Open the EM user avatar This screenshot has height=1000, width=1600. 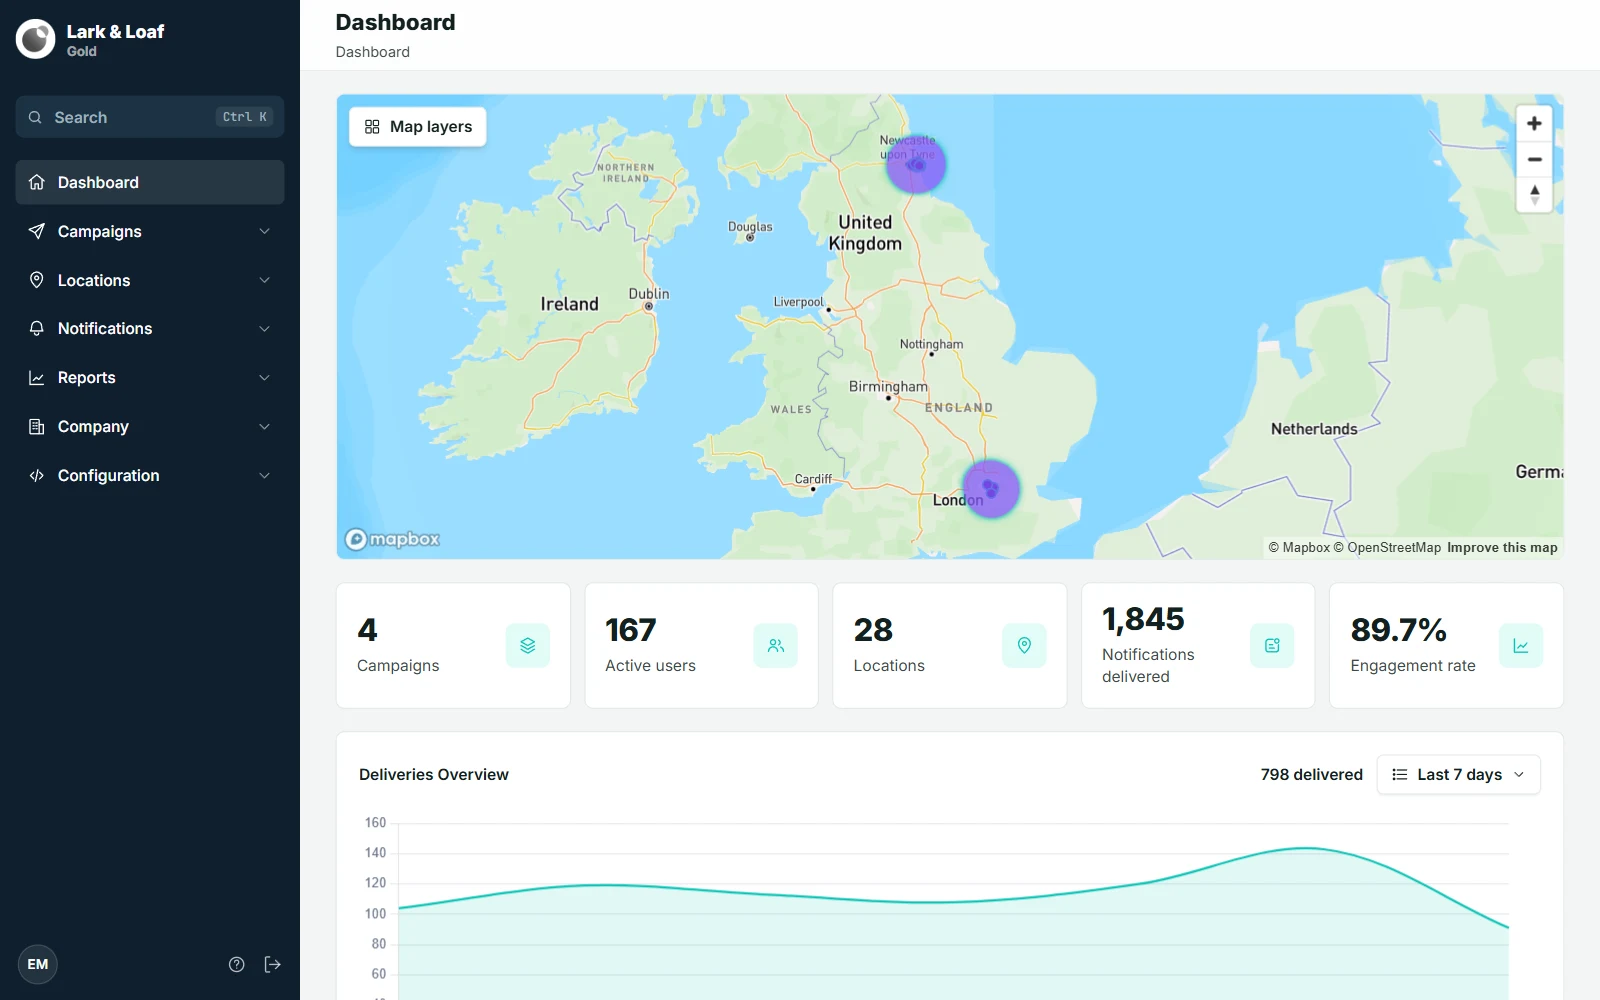38,964
